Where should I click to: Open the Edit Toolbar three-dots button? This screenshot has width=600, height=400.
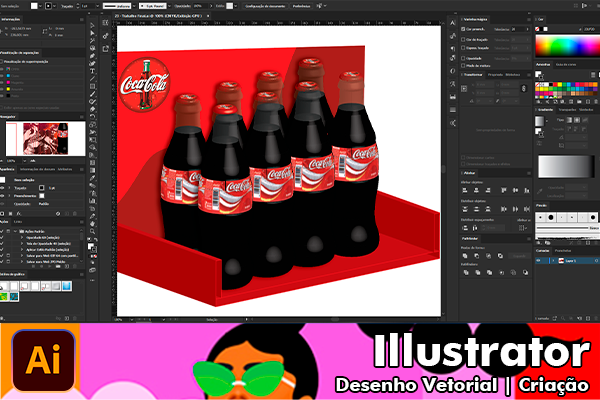click(x=92, y=280)
